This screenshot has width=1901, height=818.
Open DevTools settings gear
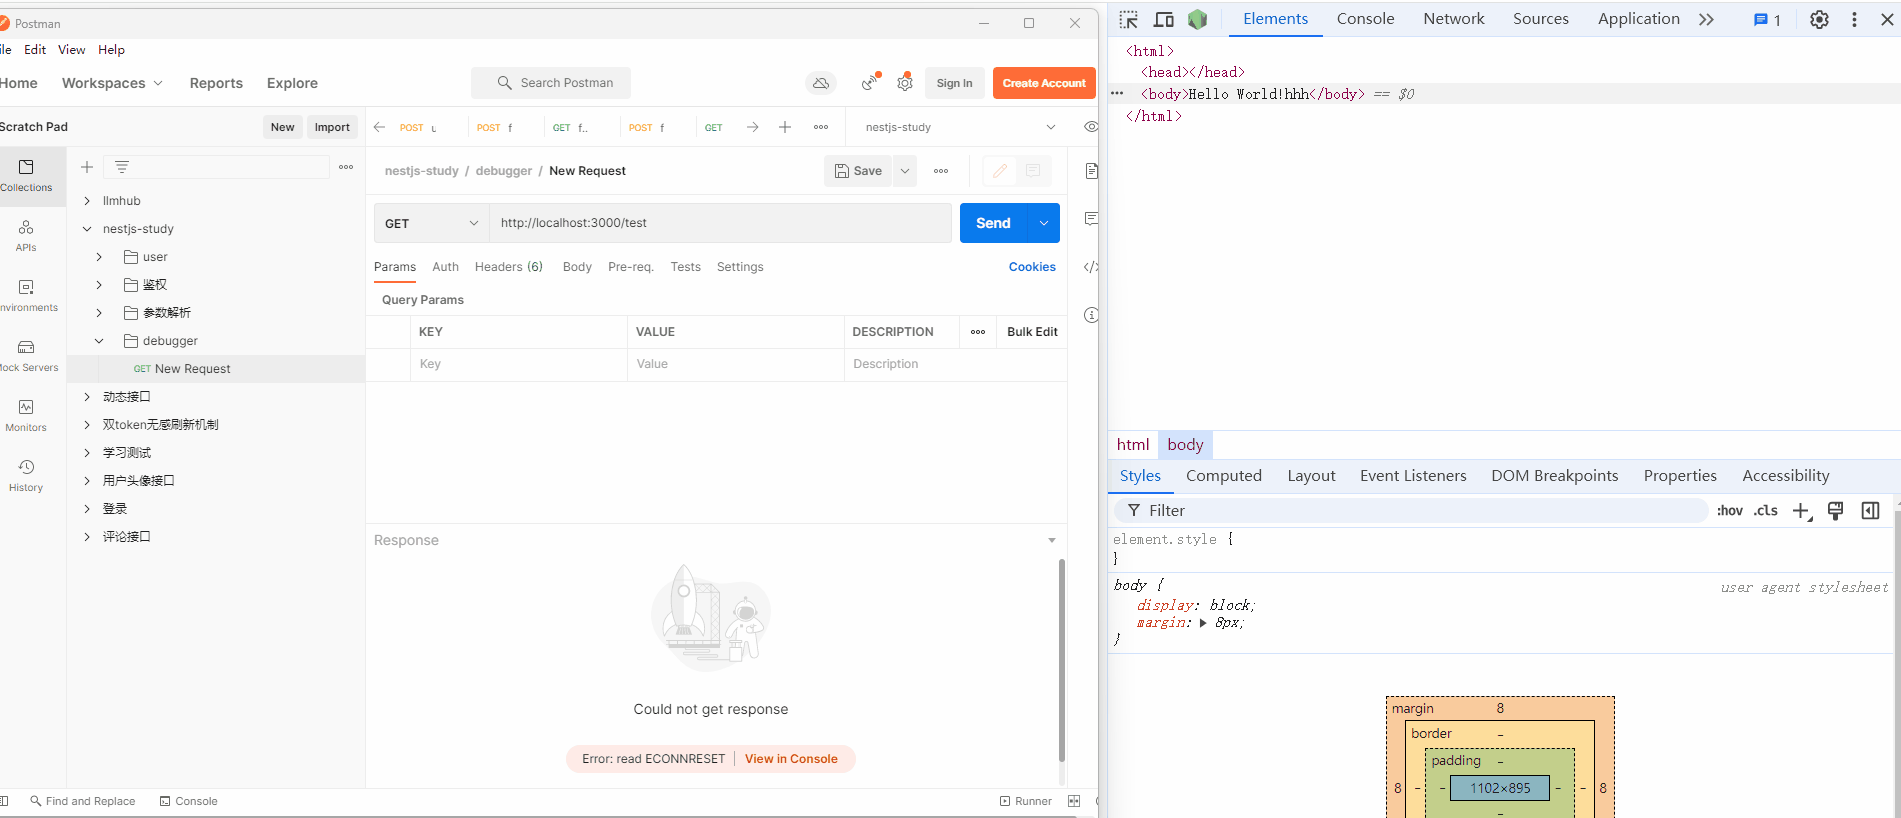pos(1820,19)
